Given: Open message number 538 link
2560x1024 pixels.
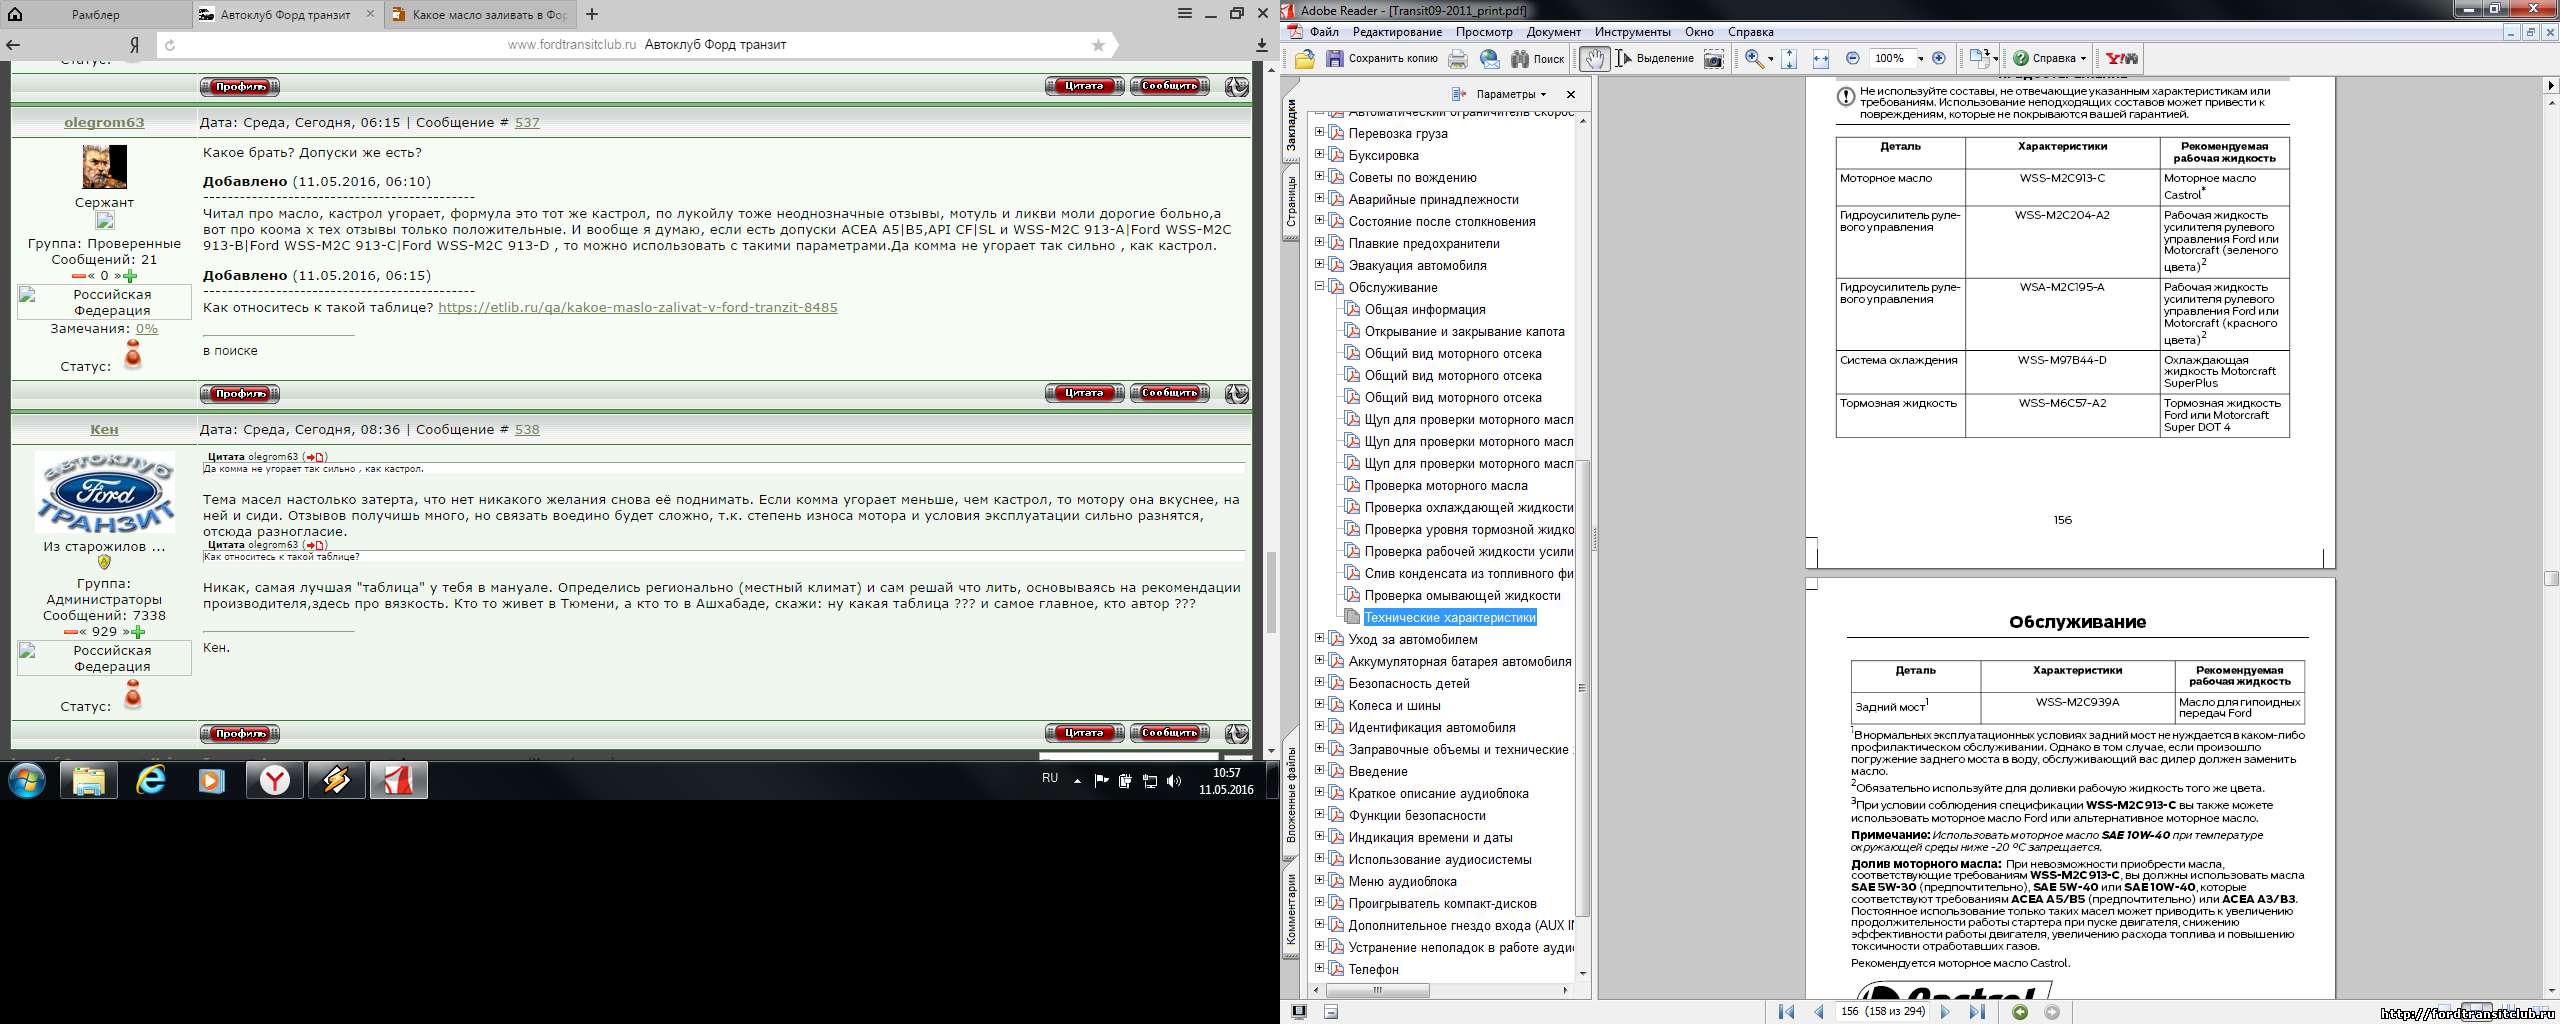Looking at the screenshot, I should pos(527,429).
